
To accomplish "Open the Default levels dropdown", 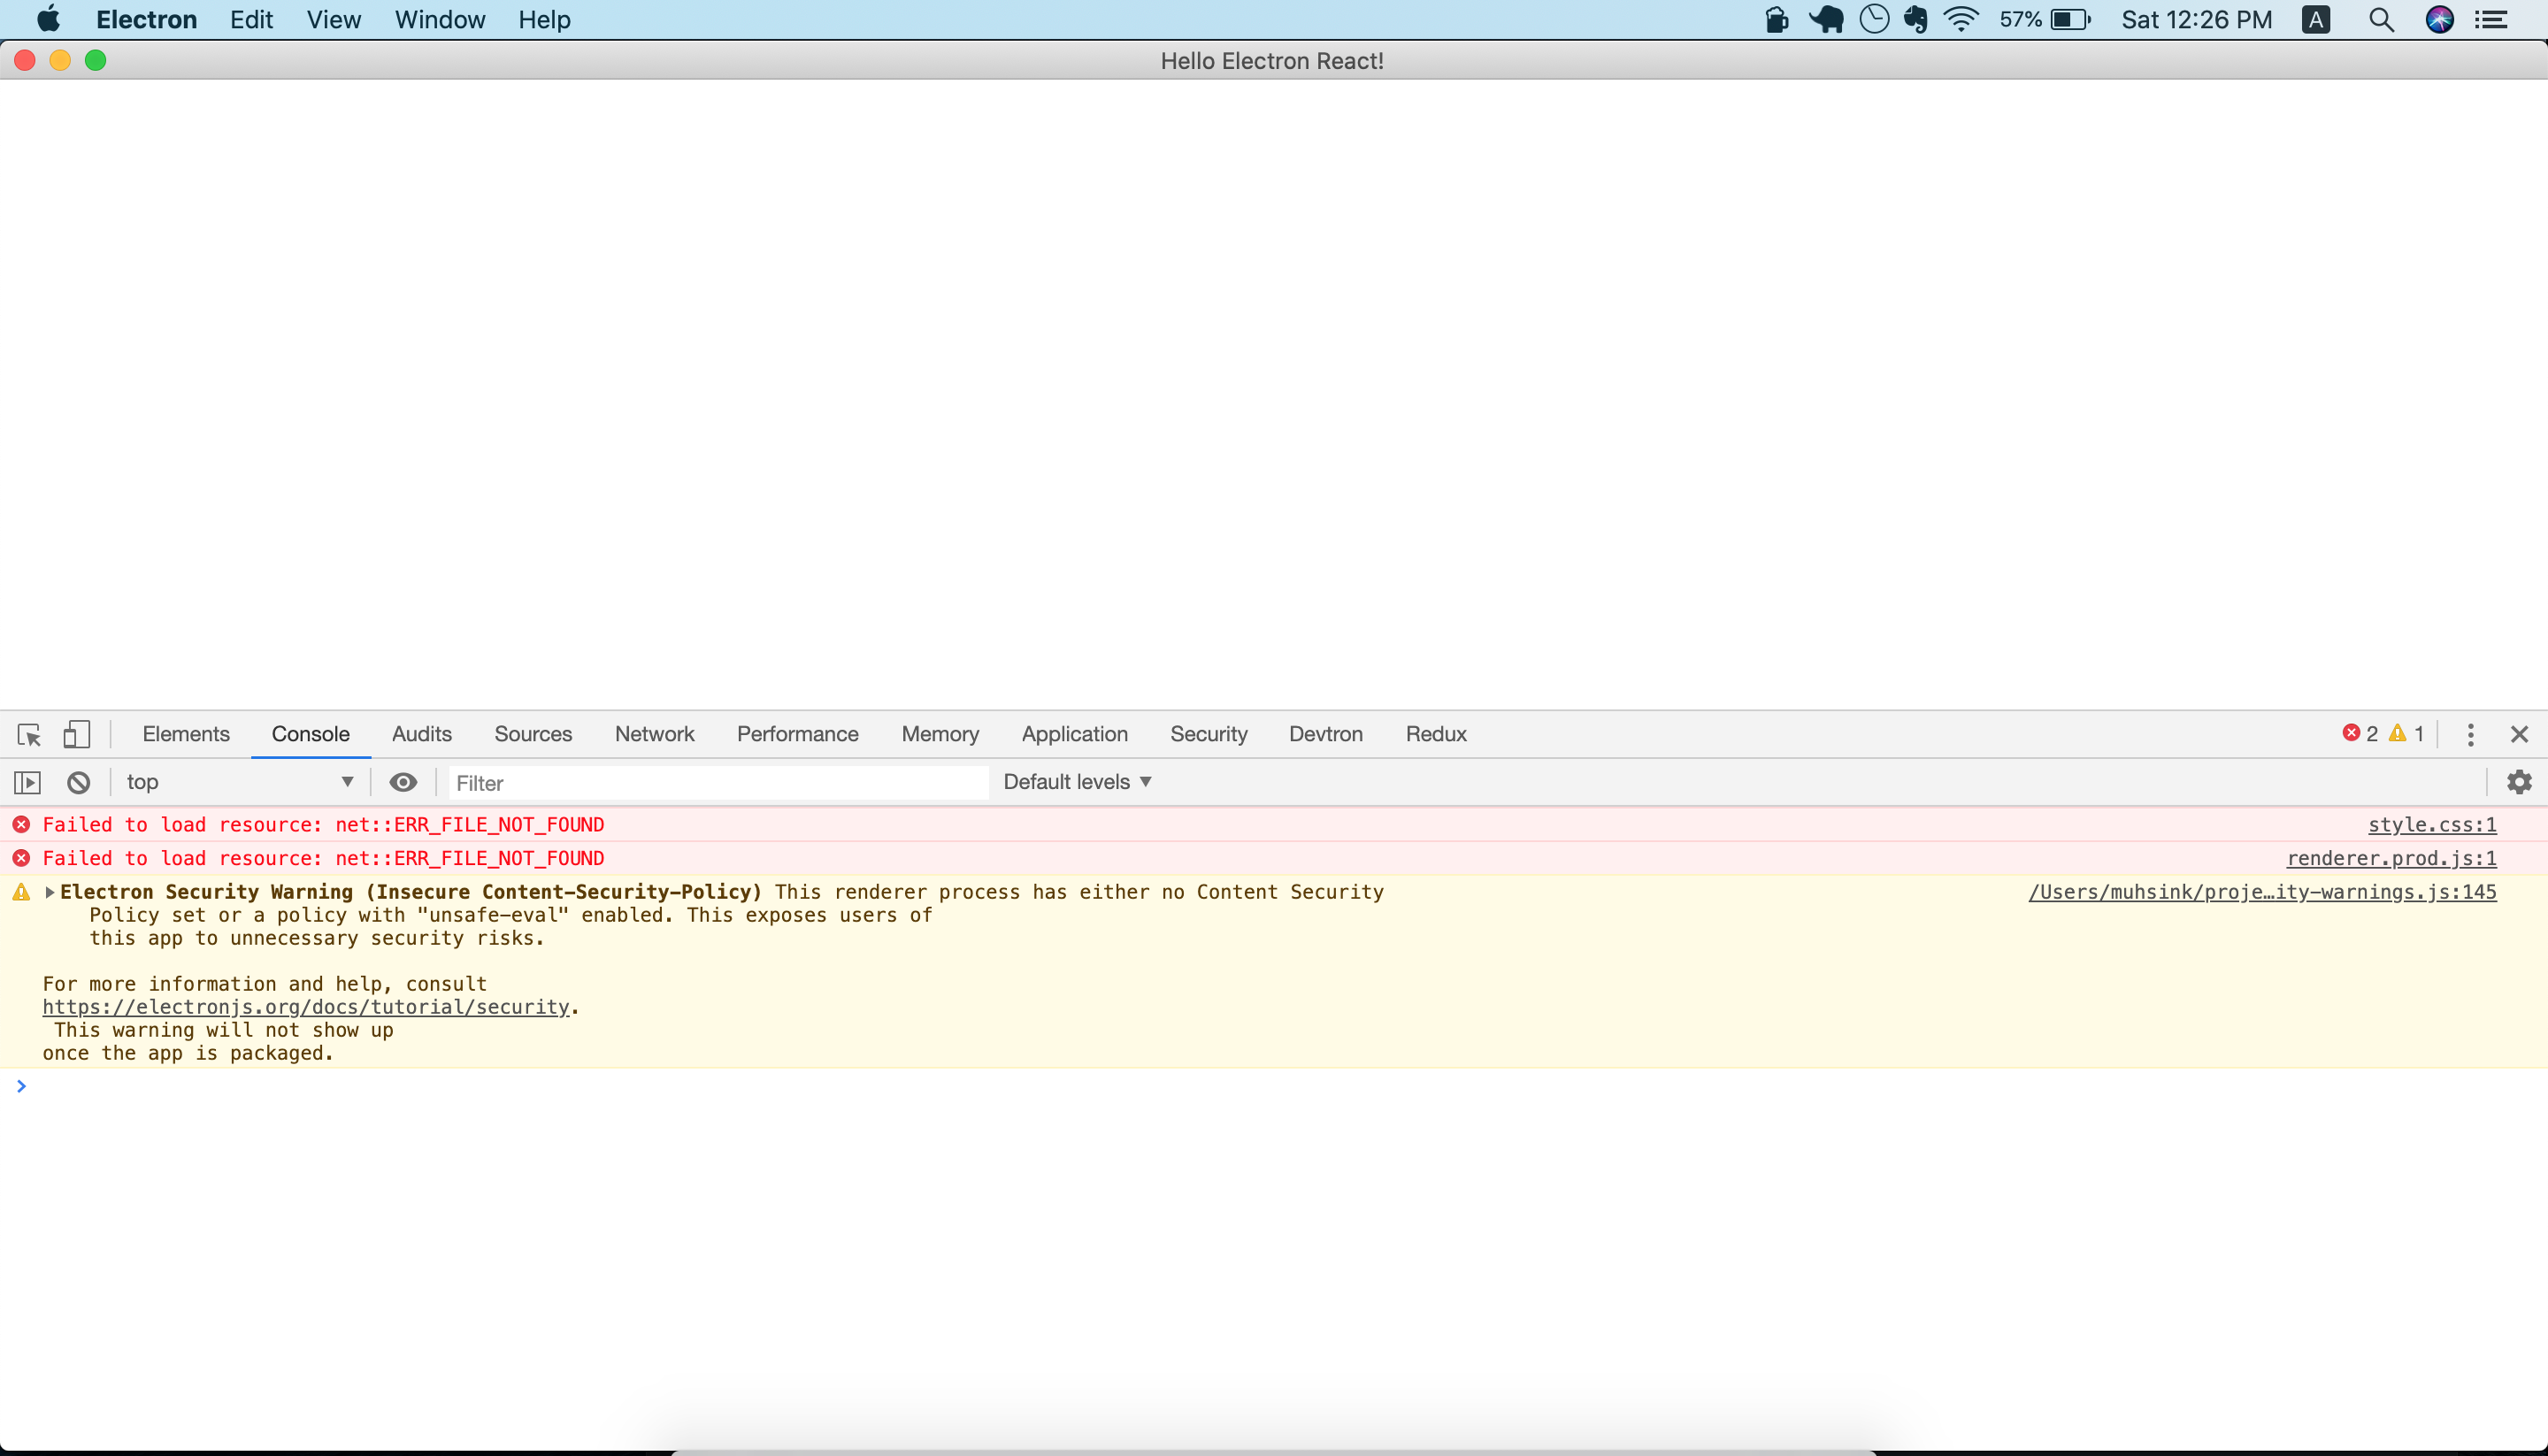I will 1077,782.
